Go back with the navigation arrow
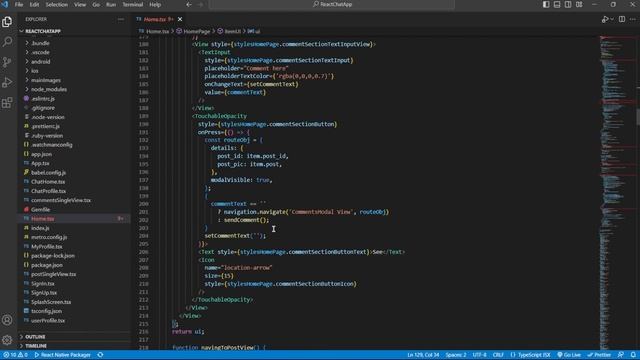This screenshot has width=640, height=360. click(189, 4)
